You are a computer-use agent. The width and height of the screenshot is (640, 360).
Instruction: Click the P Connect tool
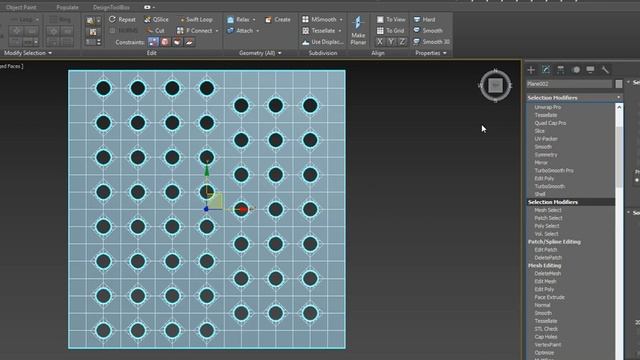point(195,31)
